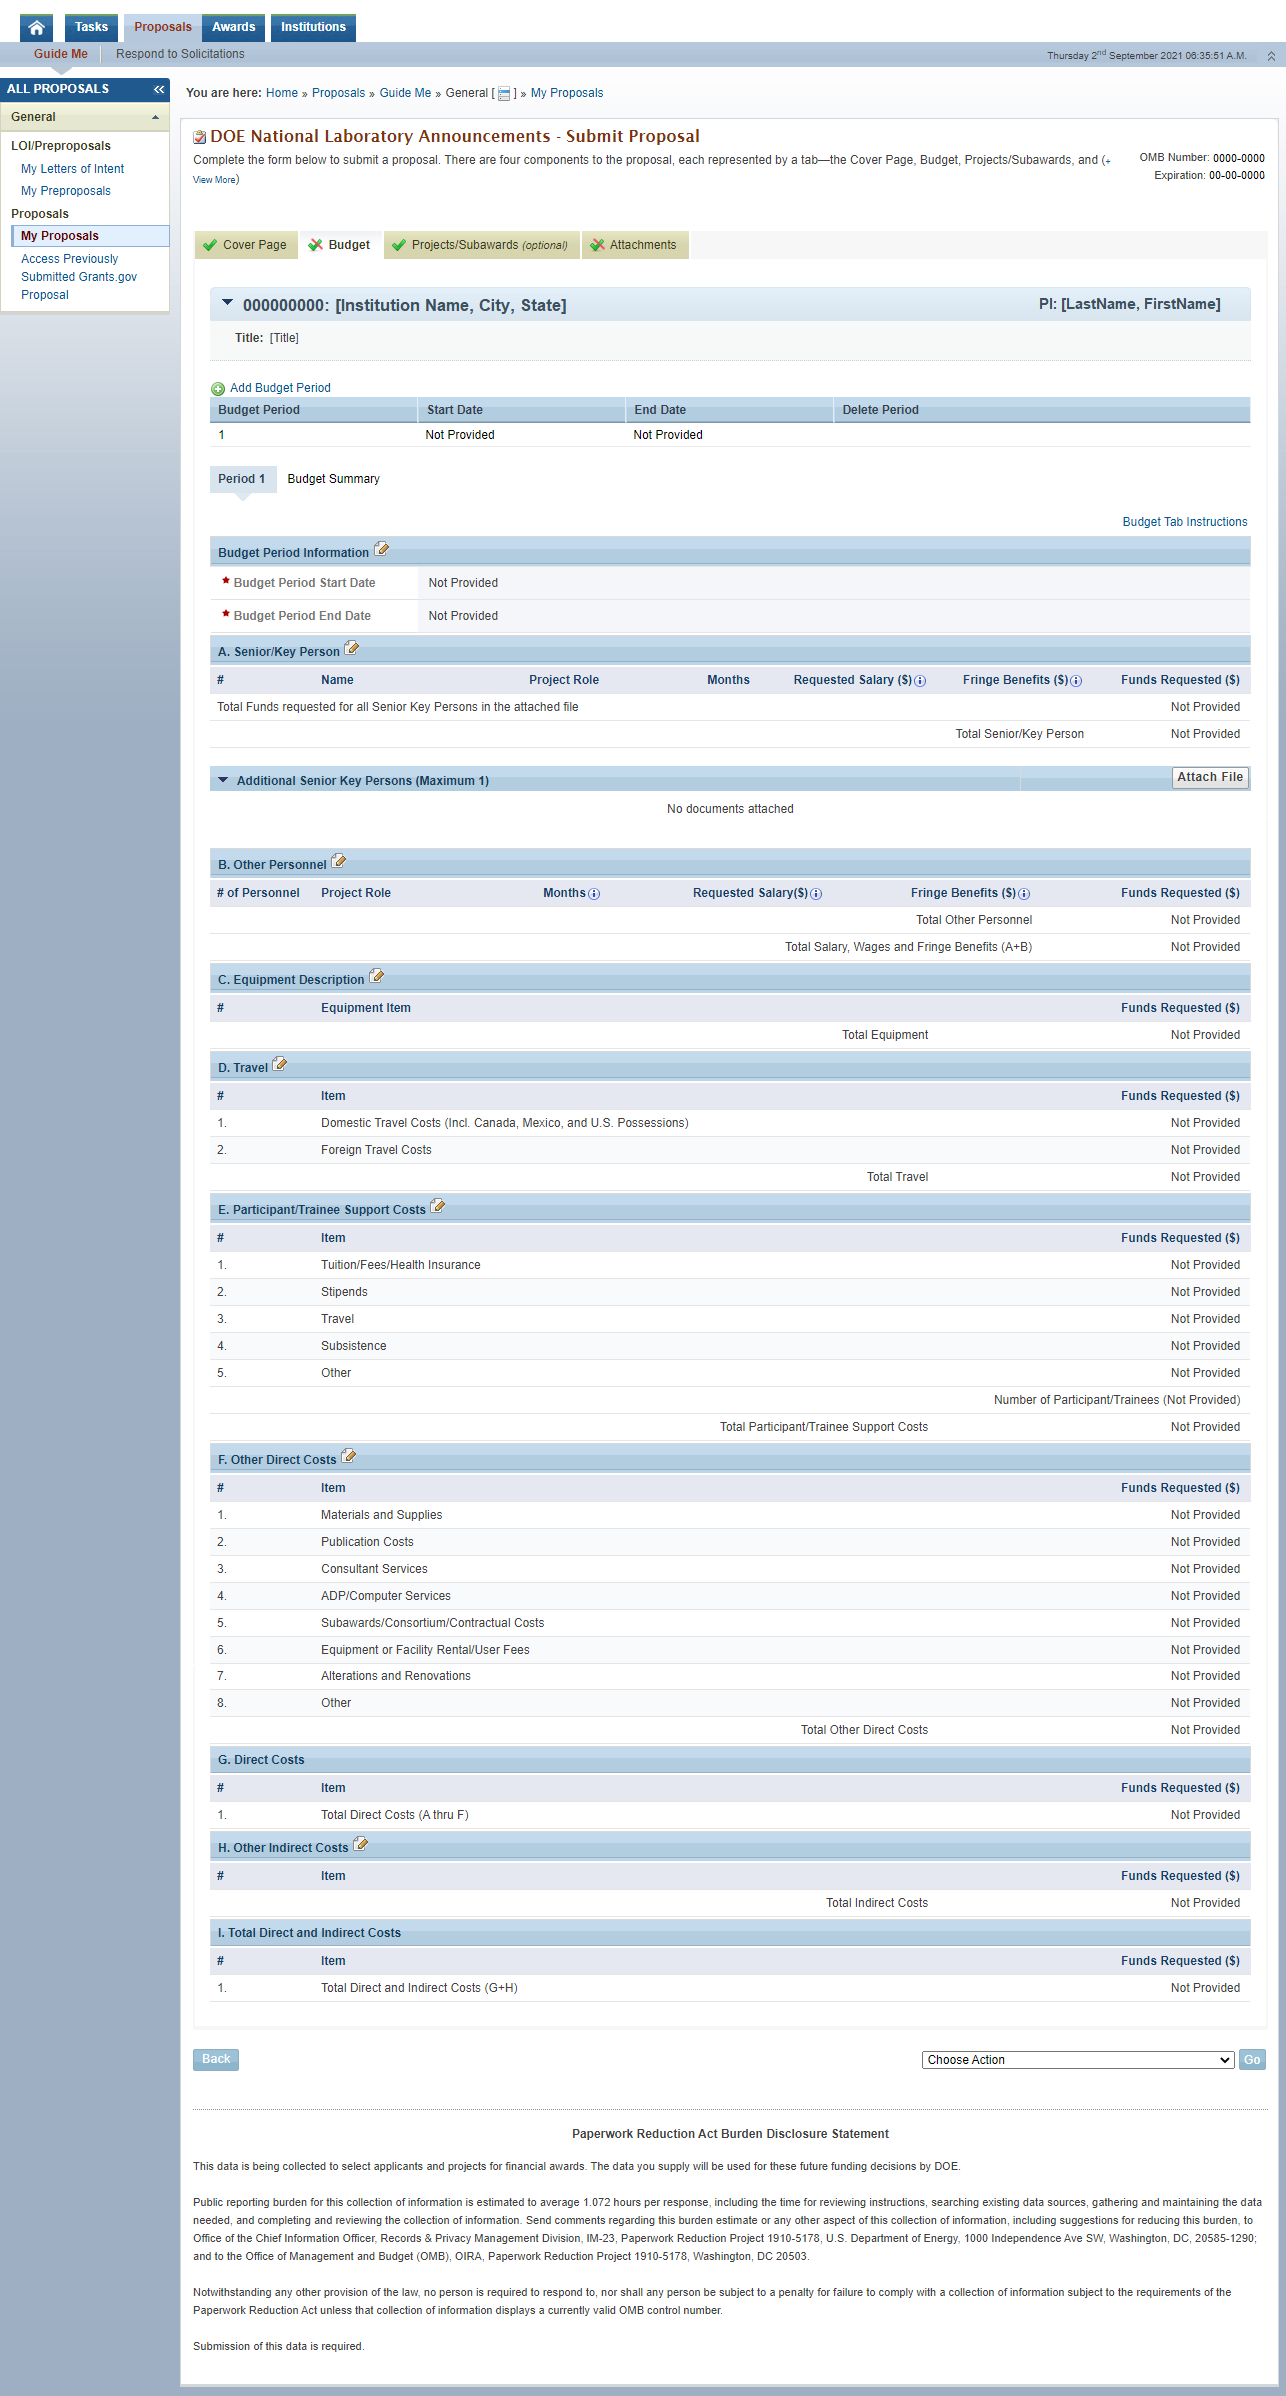Open the Tasks menu tab
The height and width of the screenshot is (2396, 1286).
coord(91,27)
